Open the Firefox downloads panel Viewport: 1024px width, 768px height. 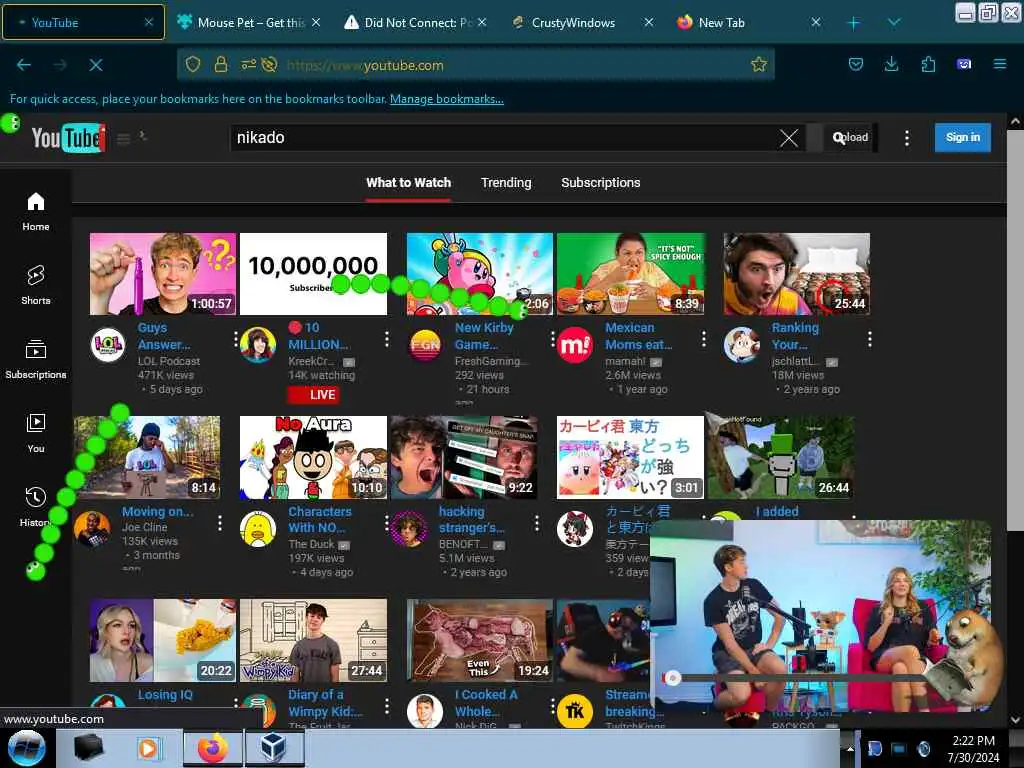[891, 65]
